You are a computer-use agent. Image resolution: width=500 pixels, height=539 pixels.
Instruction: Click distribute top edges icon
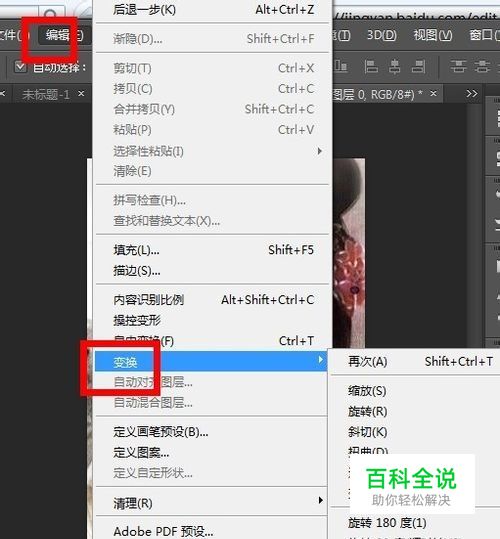click(458, 66)
